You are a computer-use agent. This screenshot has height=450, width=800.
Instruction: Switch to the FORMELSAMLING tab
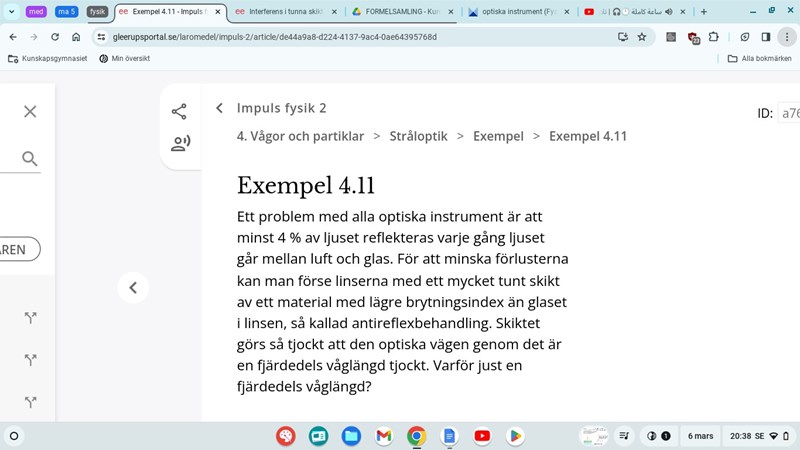402,12
